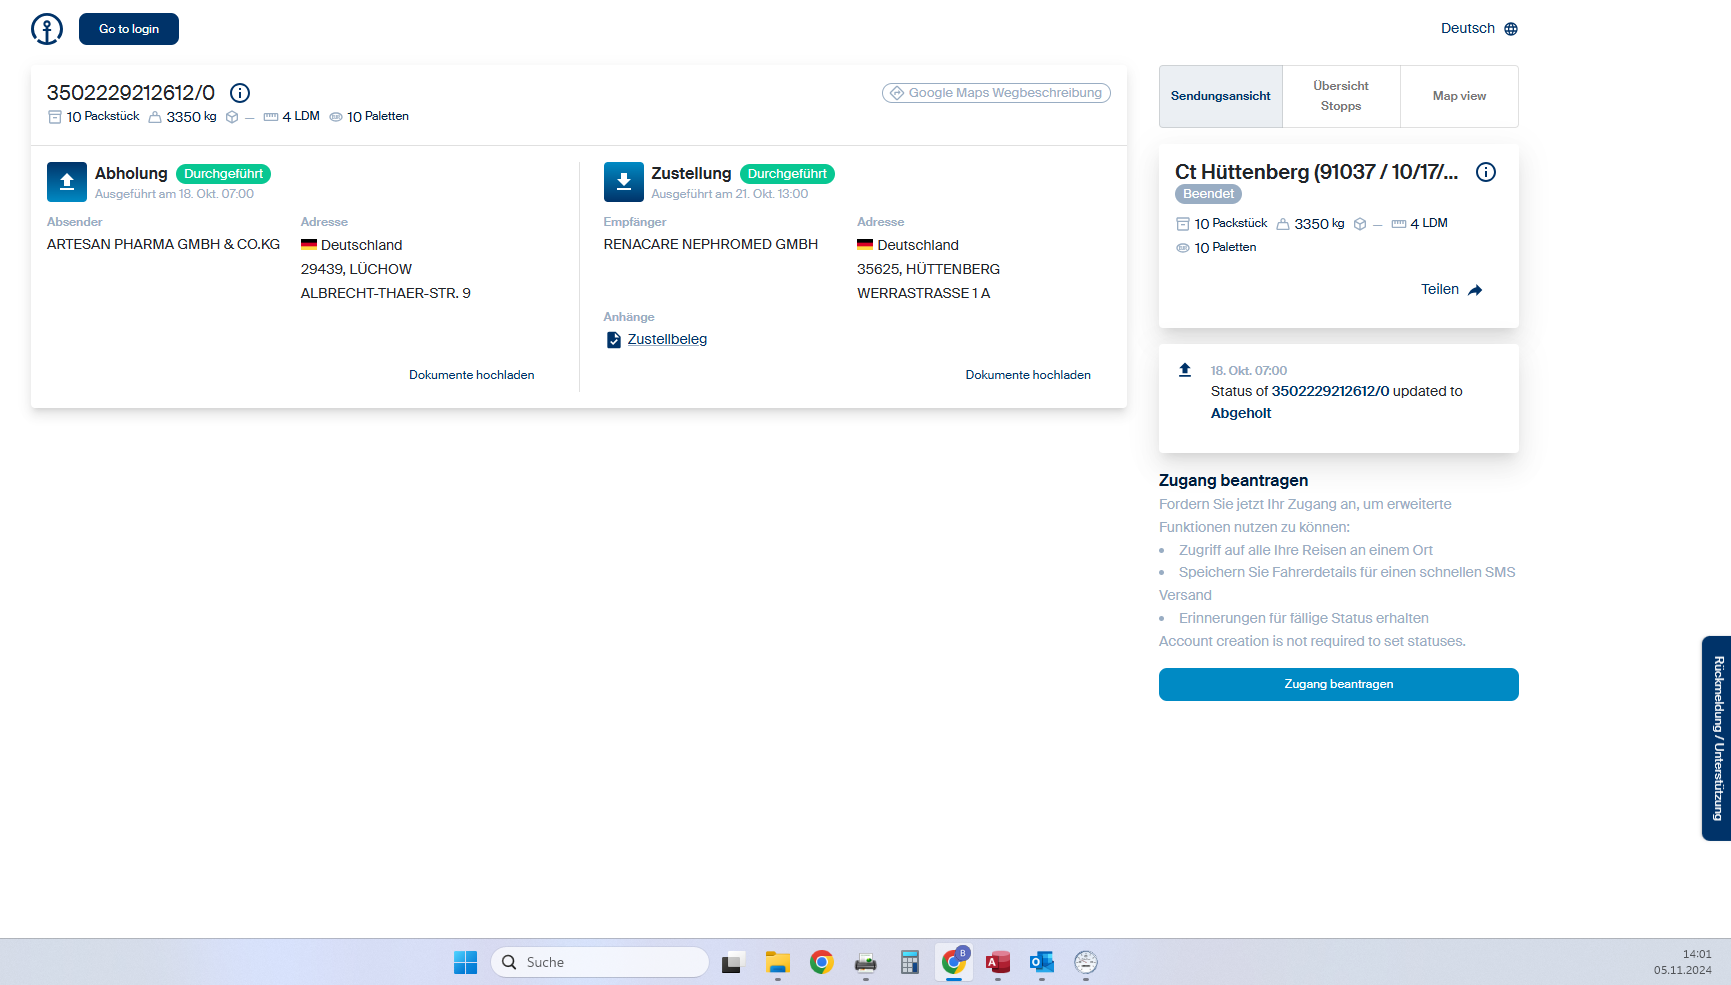This screenshot has height=985, width=1731.
Task: Open the calculator app in taskbar
Action: pyautogui.click(x=910, y=962)
